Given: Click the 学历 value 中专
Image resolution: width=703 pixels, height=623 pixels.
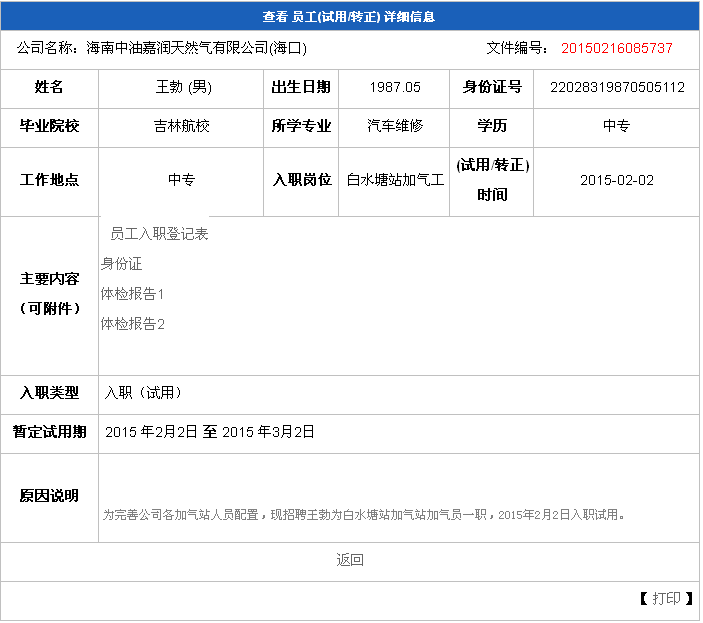Looking at the screenshot, I should 616,126.
